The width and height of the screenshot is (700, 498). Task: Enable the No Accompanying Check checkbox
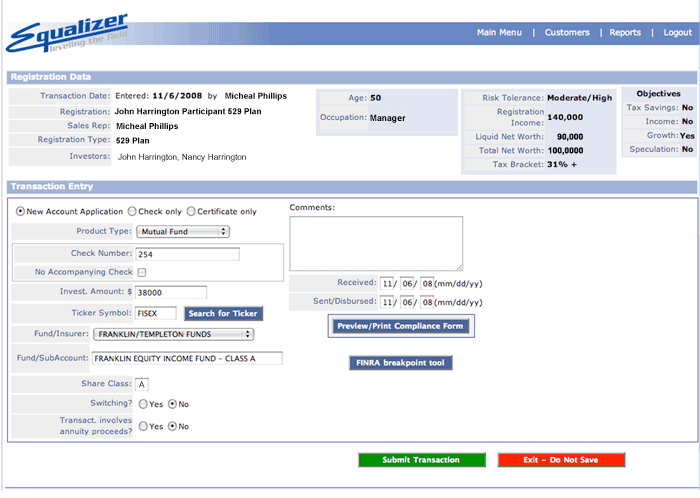(x=142, y=272)
